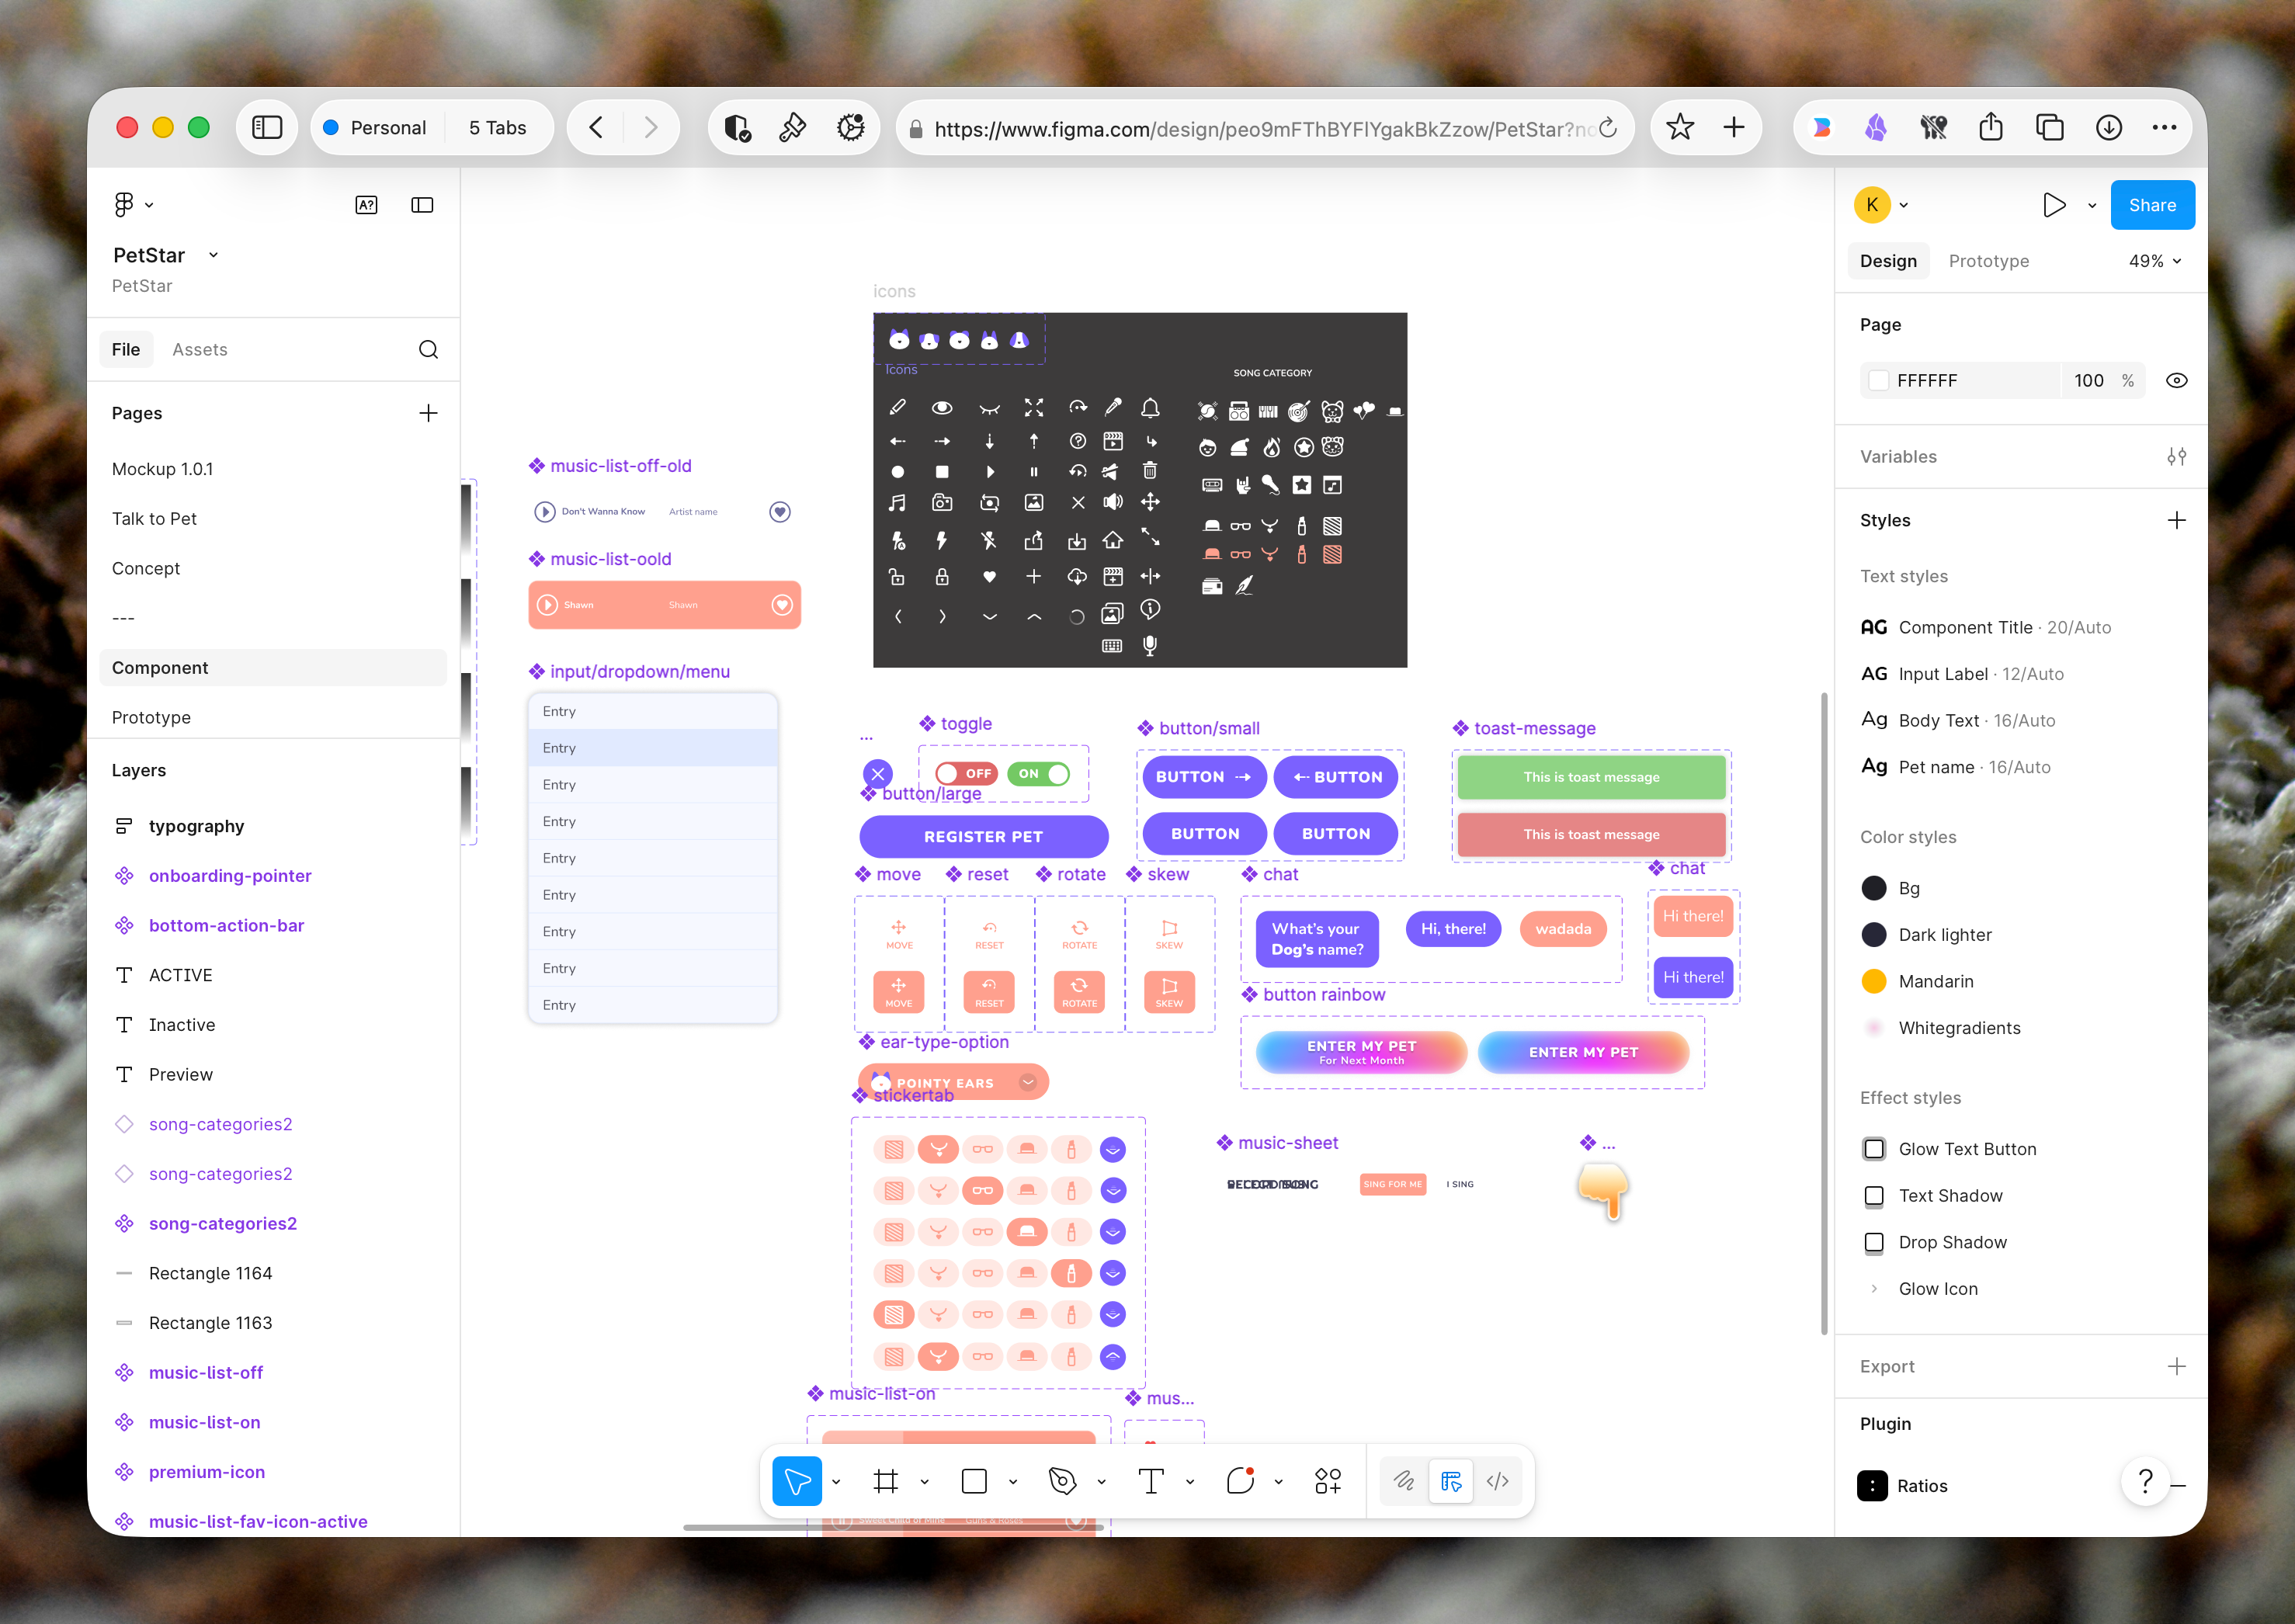2295x1624 pixels.
Task: Select Glow Text Button effect style
Action: 1948,1149
